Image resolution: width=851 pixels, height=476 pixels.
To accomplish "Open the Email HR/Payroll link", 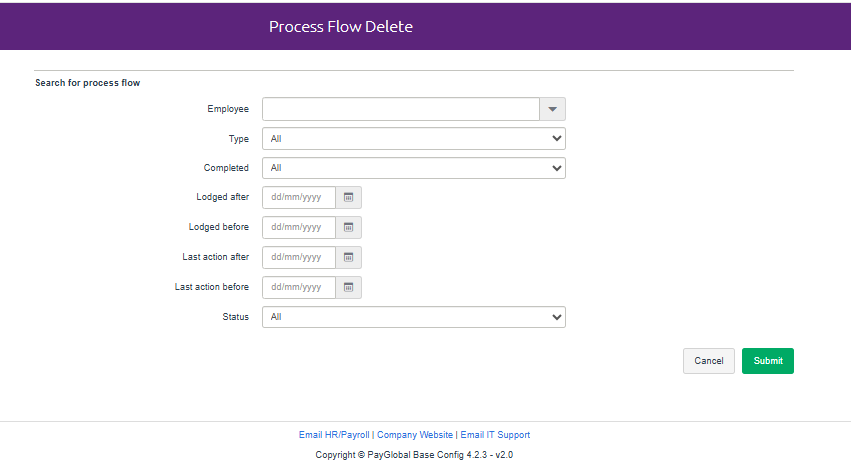I will pyautogui.click(x=334, y=435).
